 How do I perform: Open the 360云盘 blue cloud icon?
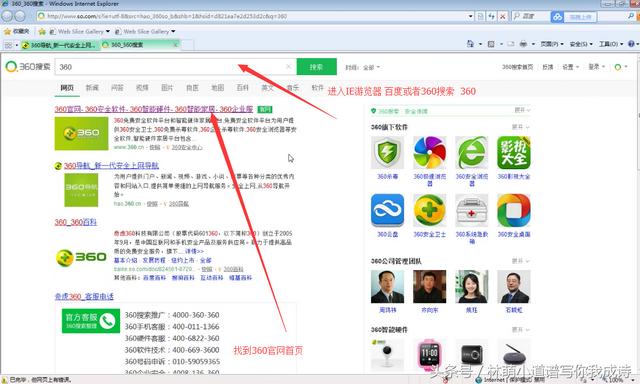coord(387,210)
